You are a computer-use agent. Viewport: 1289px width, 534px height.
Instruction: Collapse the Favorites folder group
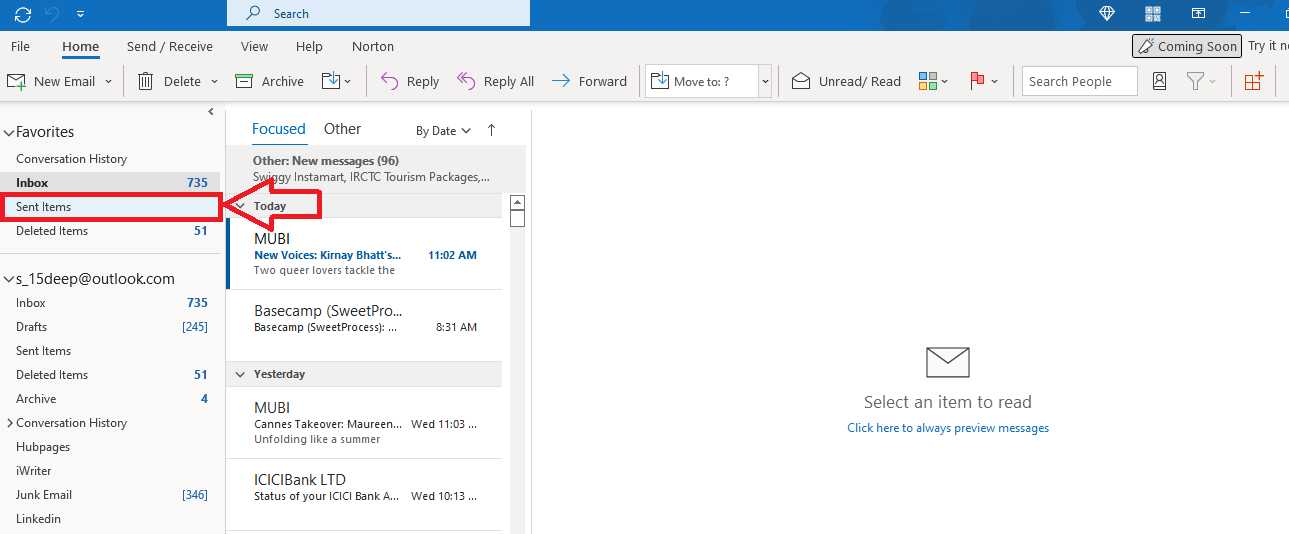click(x=9, y=132)
